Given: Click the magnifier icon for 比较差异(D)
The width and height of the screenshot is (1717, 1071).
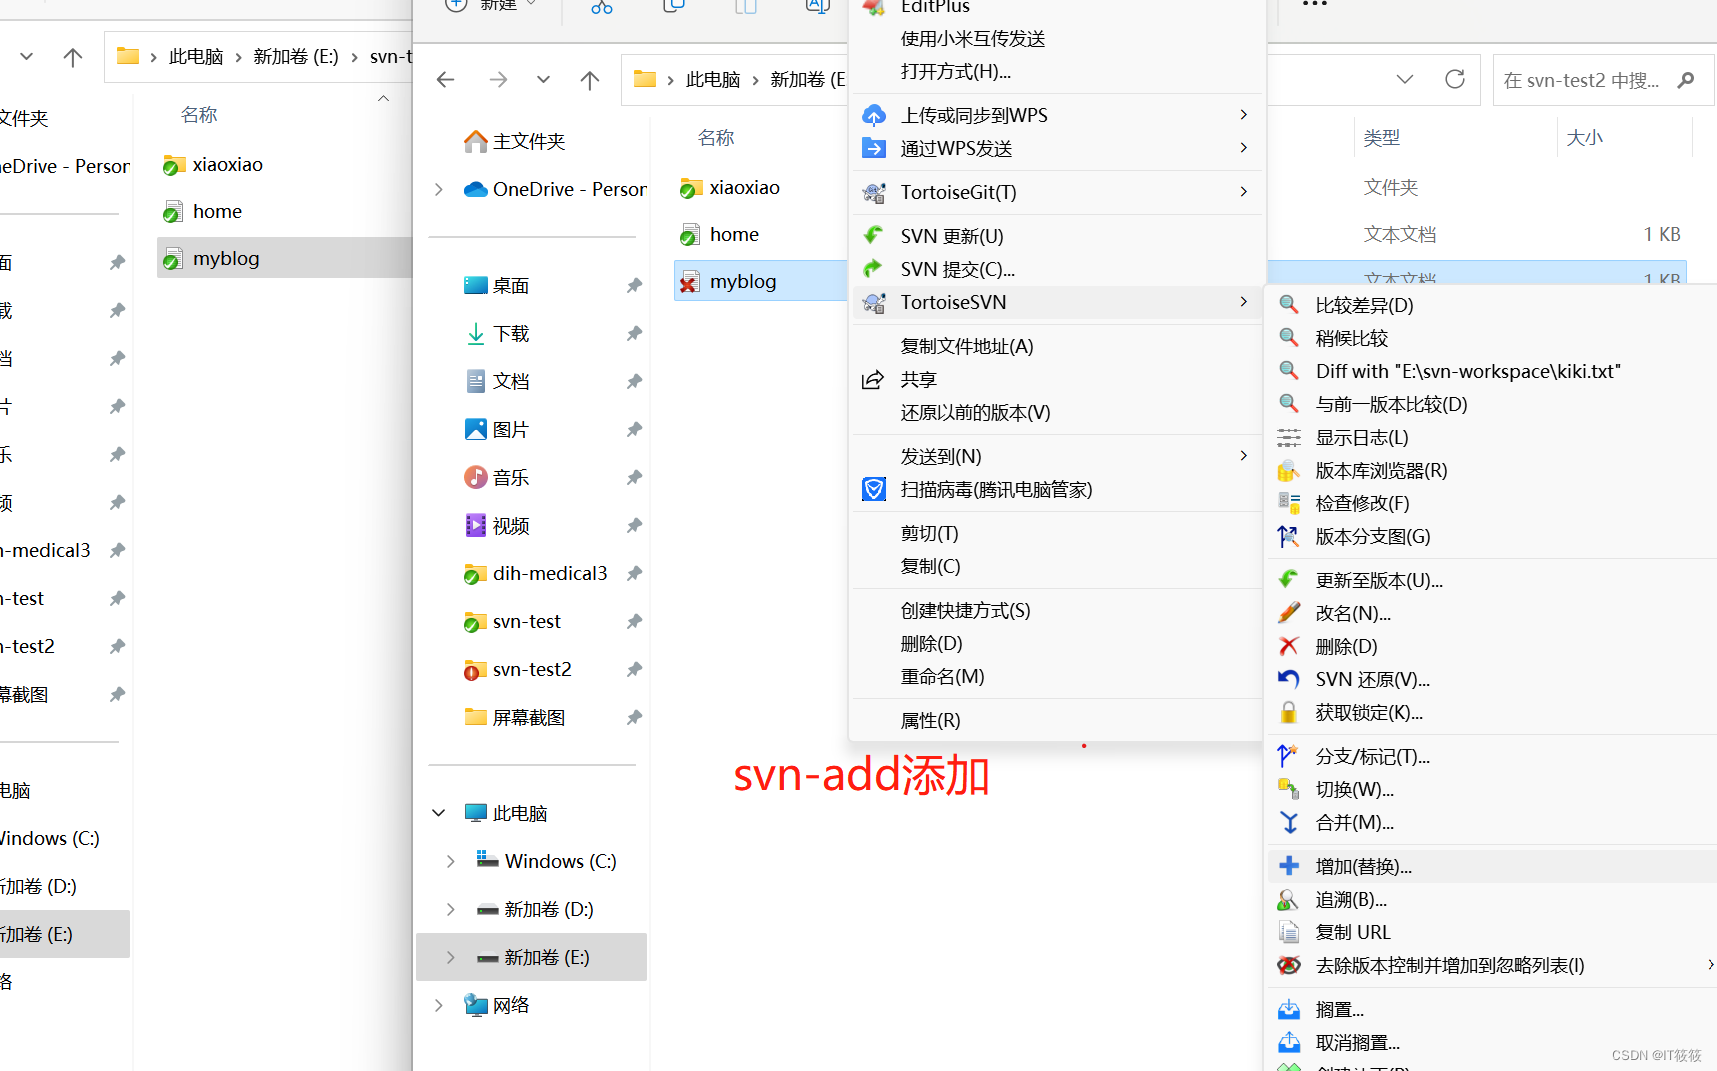Looking at the screenshot, I should (1289, 305).
